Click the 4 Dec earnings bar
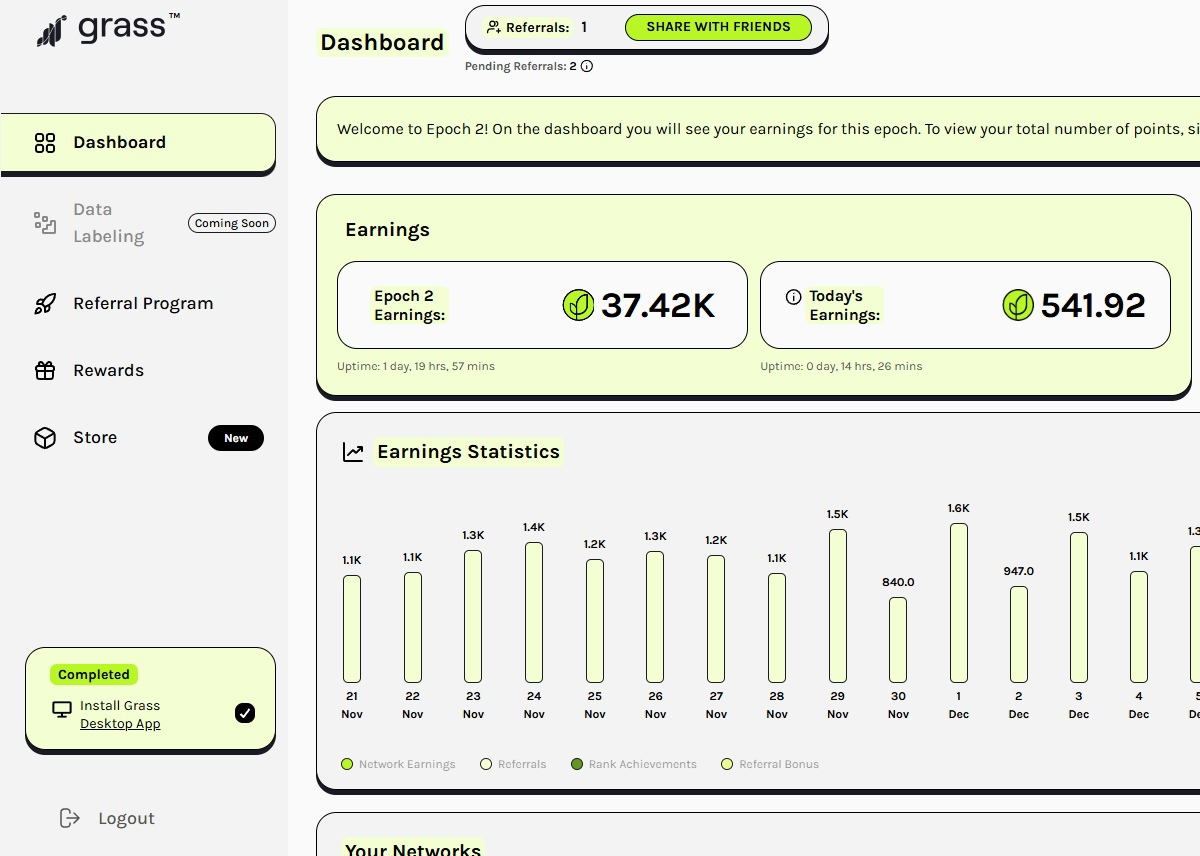 point(1139,627)
